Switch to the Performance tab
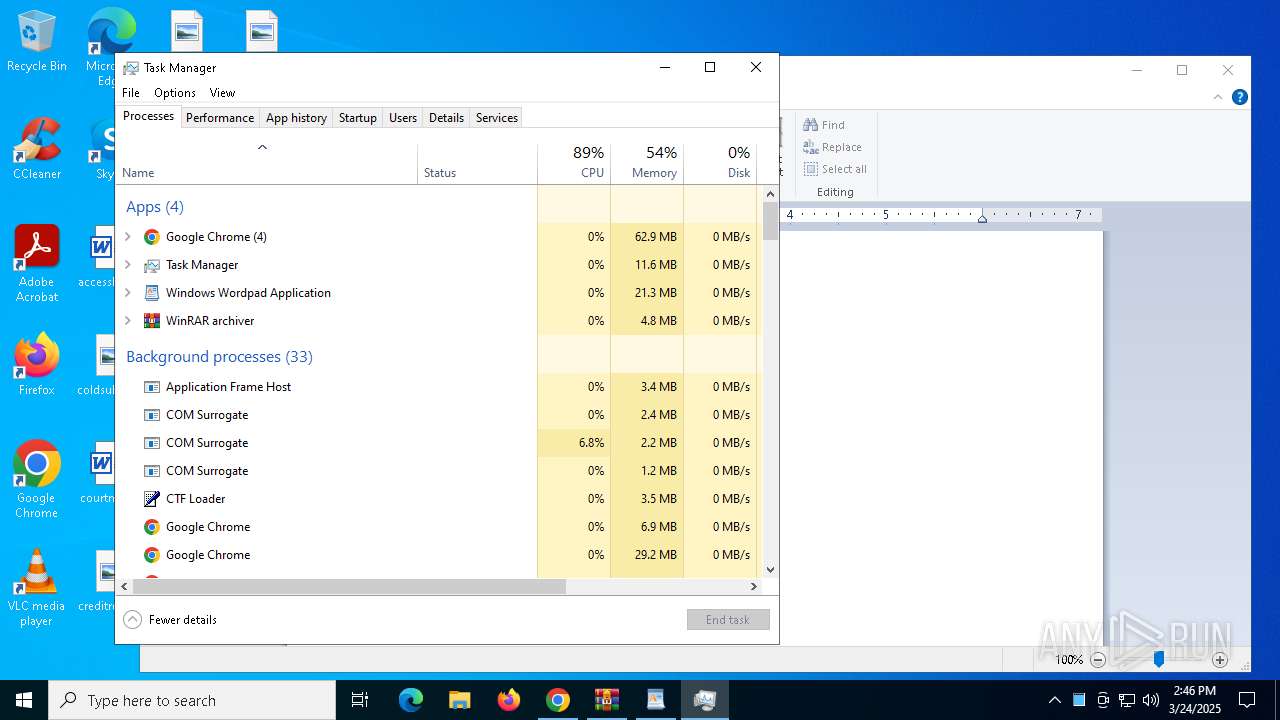This screenshot has width=1280, height=720. point(220,118)
